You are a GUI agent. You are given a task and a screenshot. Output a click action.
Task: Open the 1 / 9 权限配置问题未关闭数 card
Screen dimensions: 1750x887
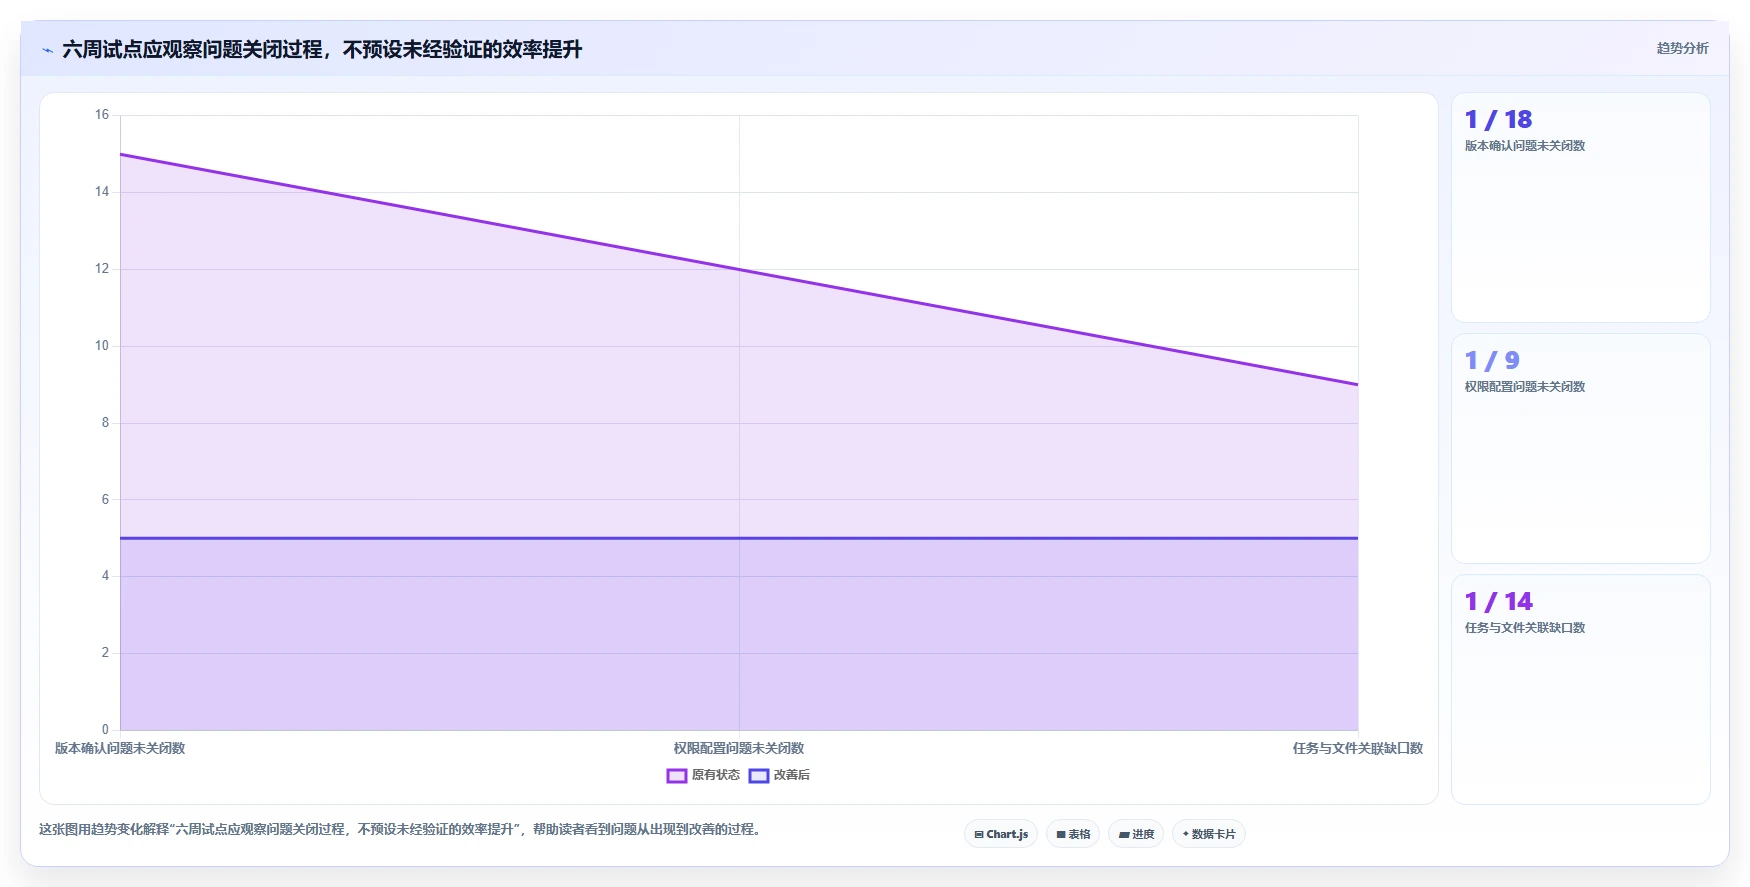(1581, 449)
